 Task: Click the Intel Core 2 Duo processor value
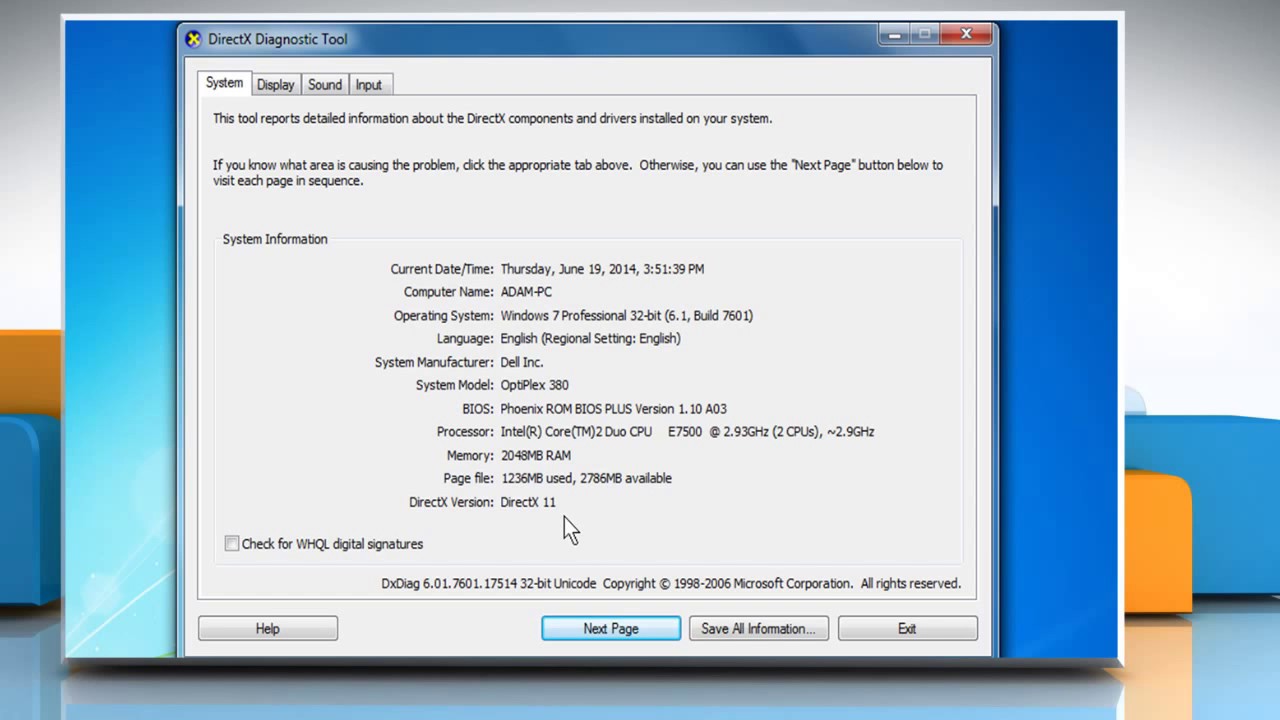688,432
